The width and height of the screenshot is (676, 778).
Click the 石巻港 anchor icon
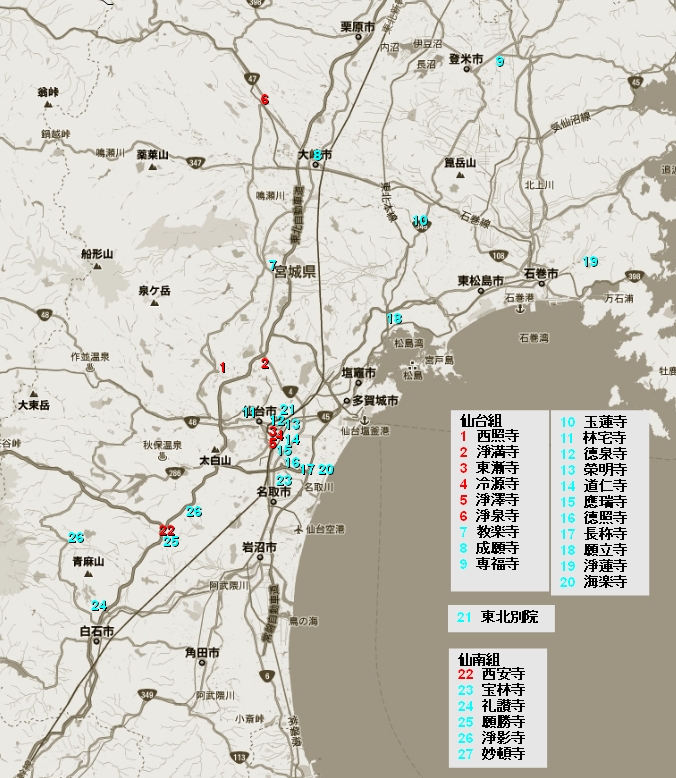pyautogui.click(x=520, y=309)
